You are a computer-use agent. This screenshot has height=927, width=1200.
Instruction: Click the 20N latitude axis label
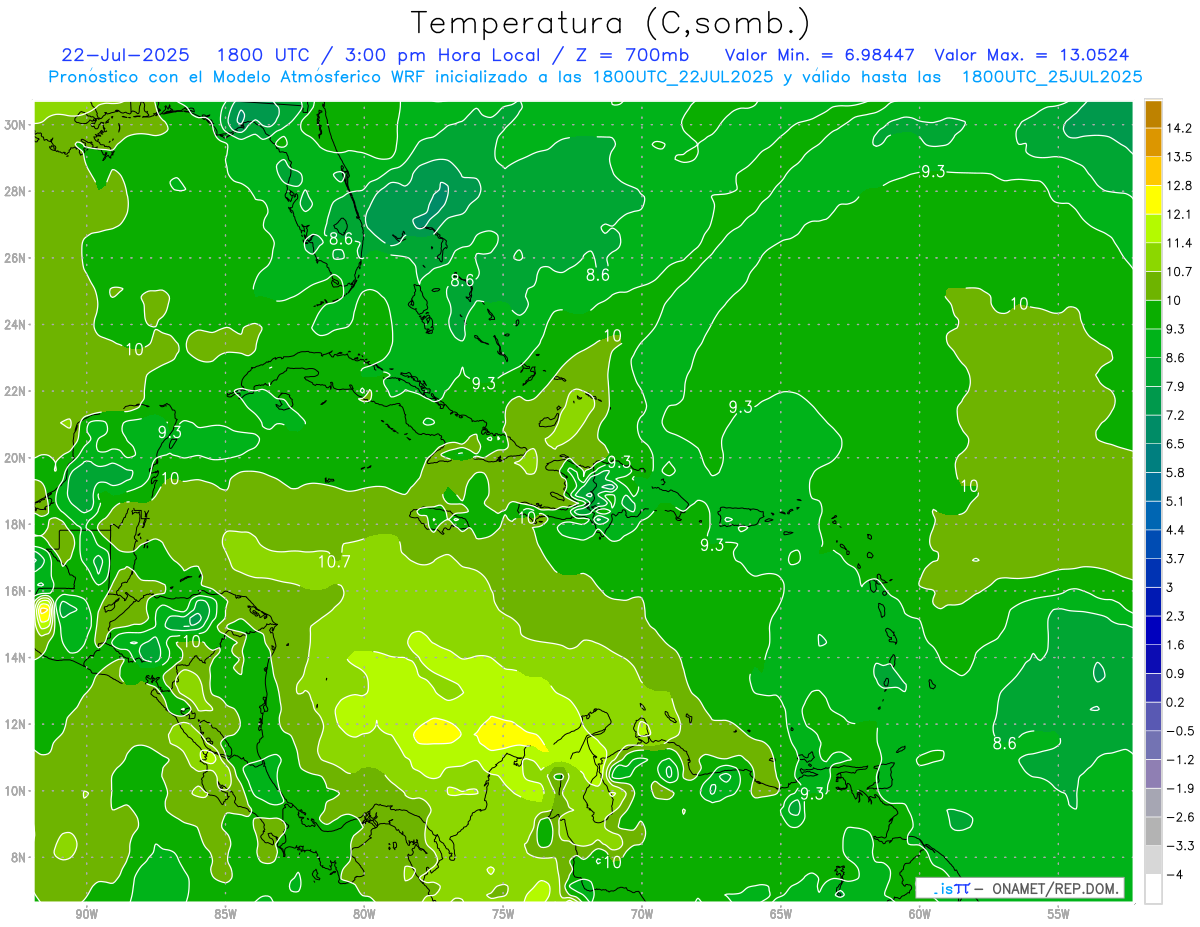(x=16, y=458)
